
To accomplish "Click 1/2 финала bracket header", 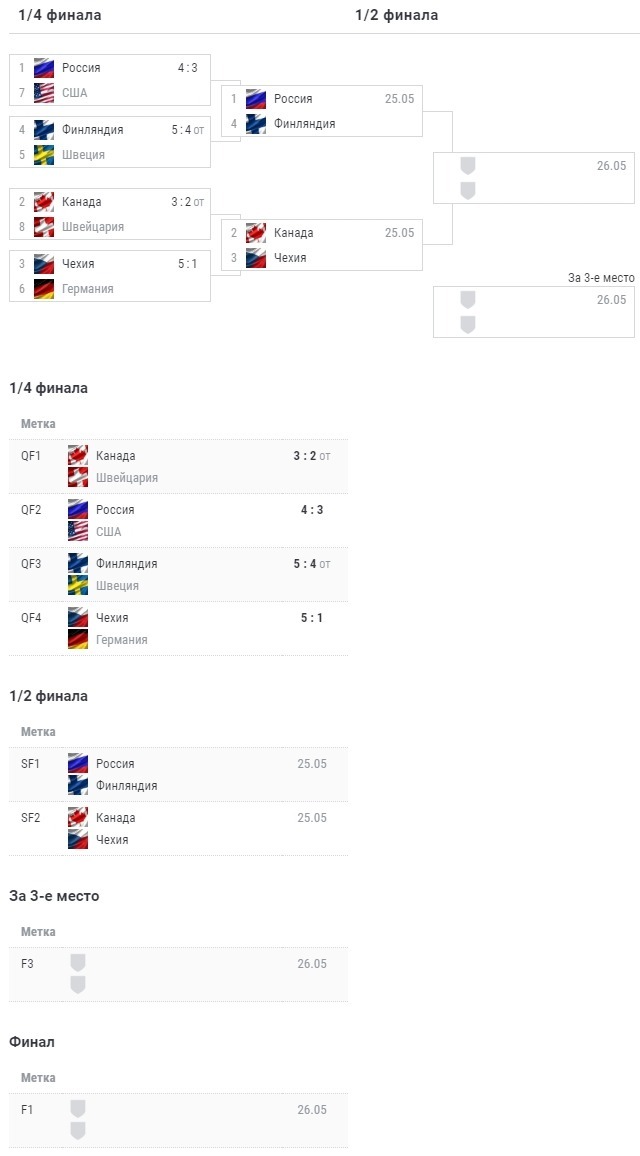I will point(397,15).
